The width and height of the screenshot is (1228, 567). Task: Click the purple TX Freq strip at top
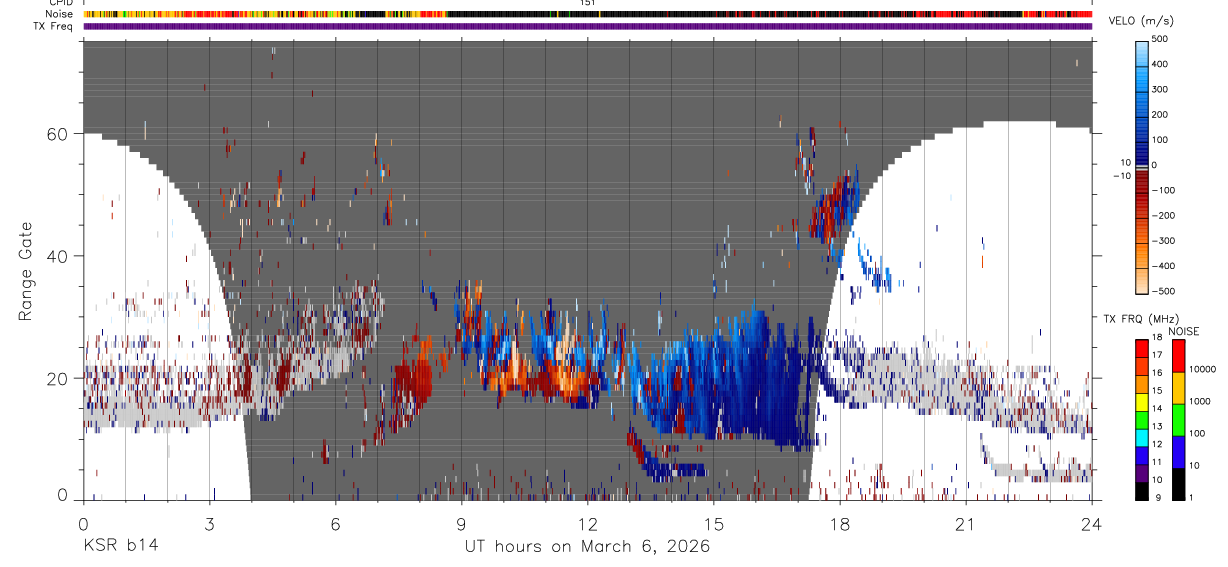(588, 26)
